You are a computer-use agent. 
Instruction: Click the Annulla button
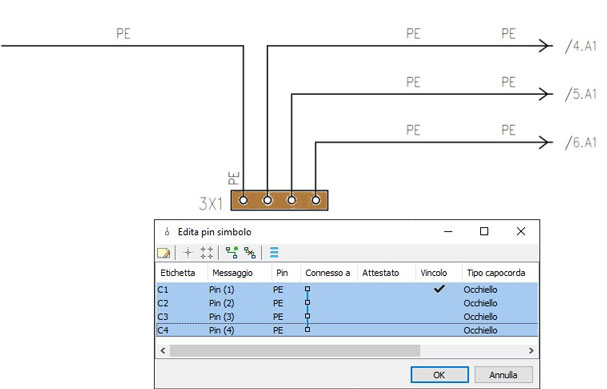(503, 375)
